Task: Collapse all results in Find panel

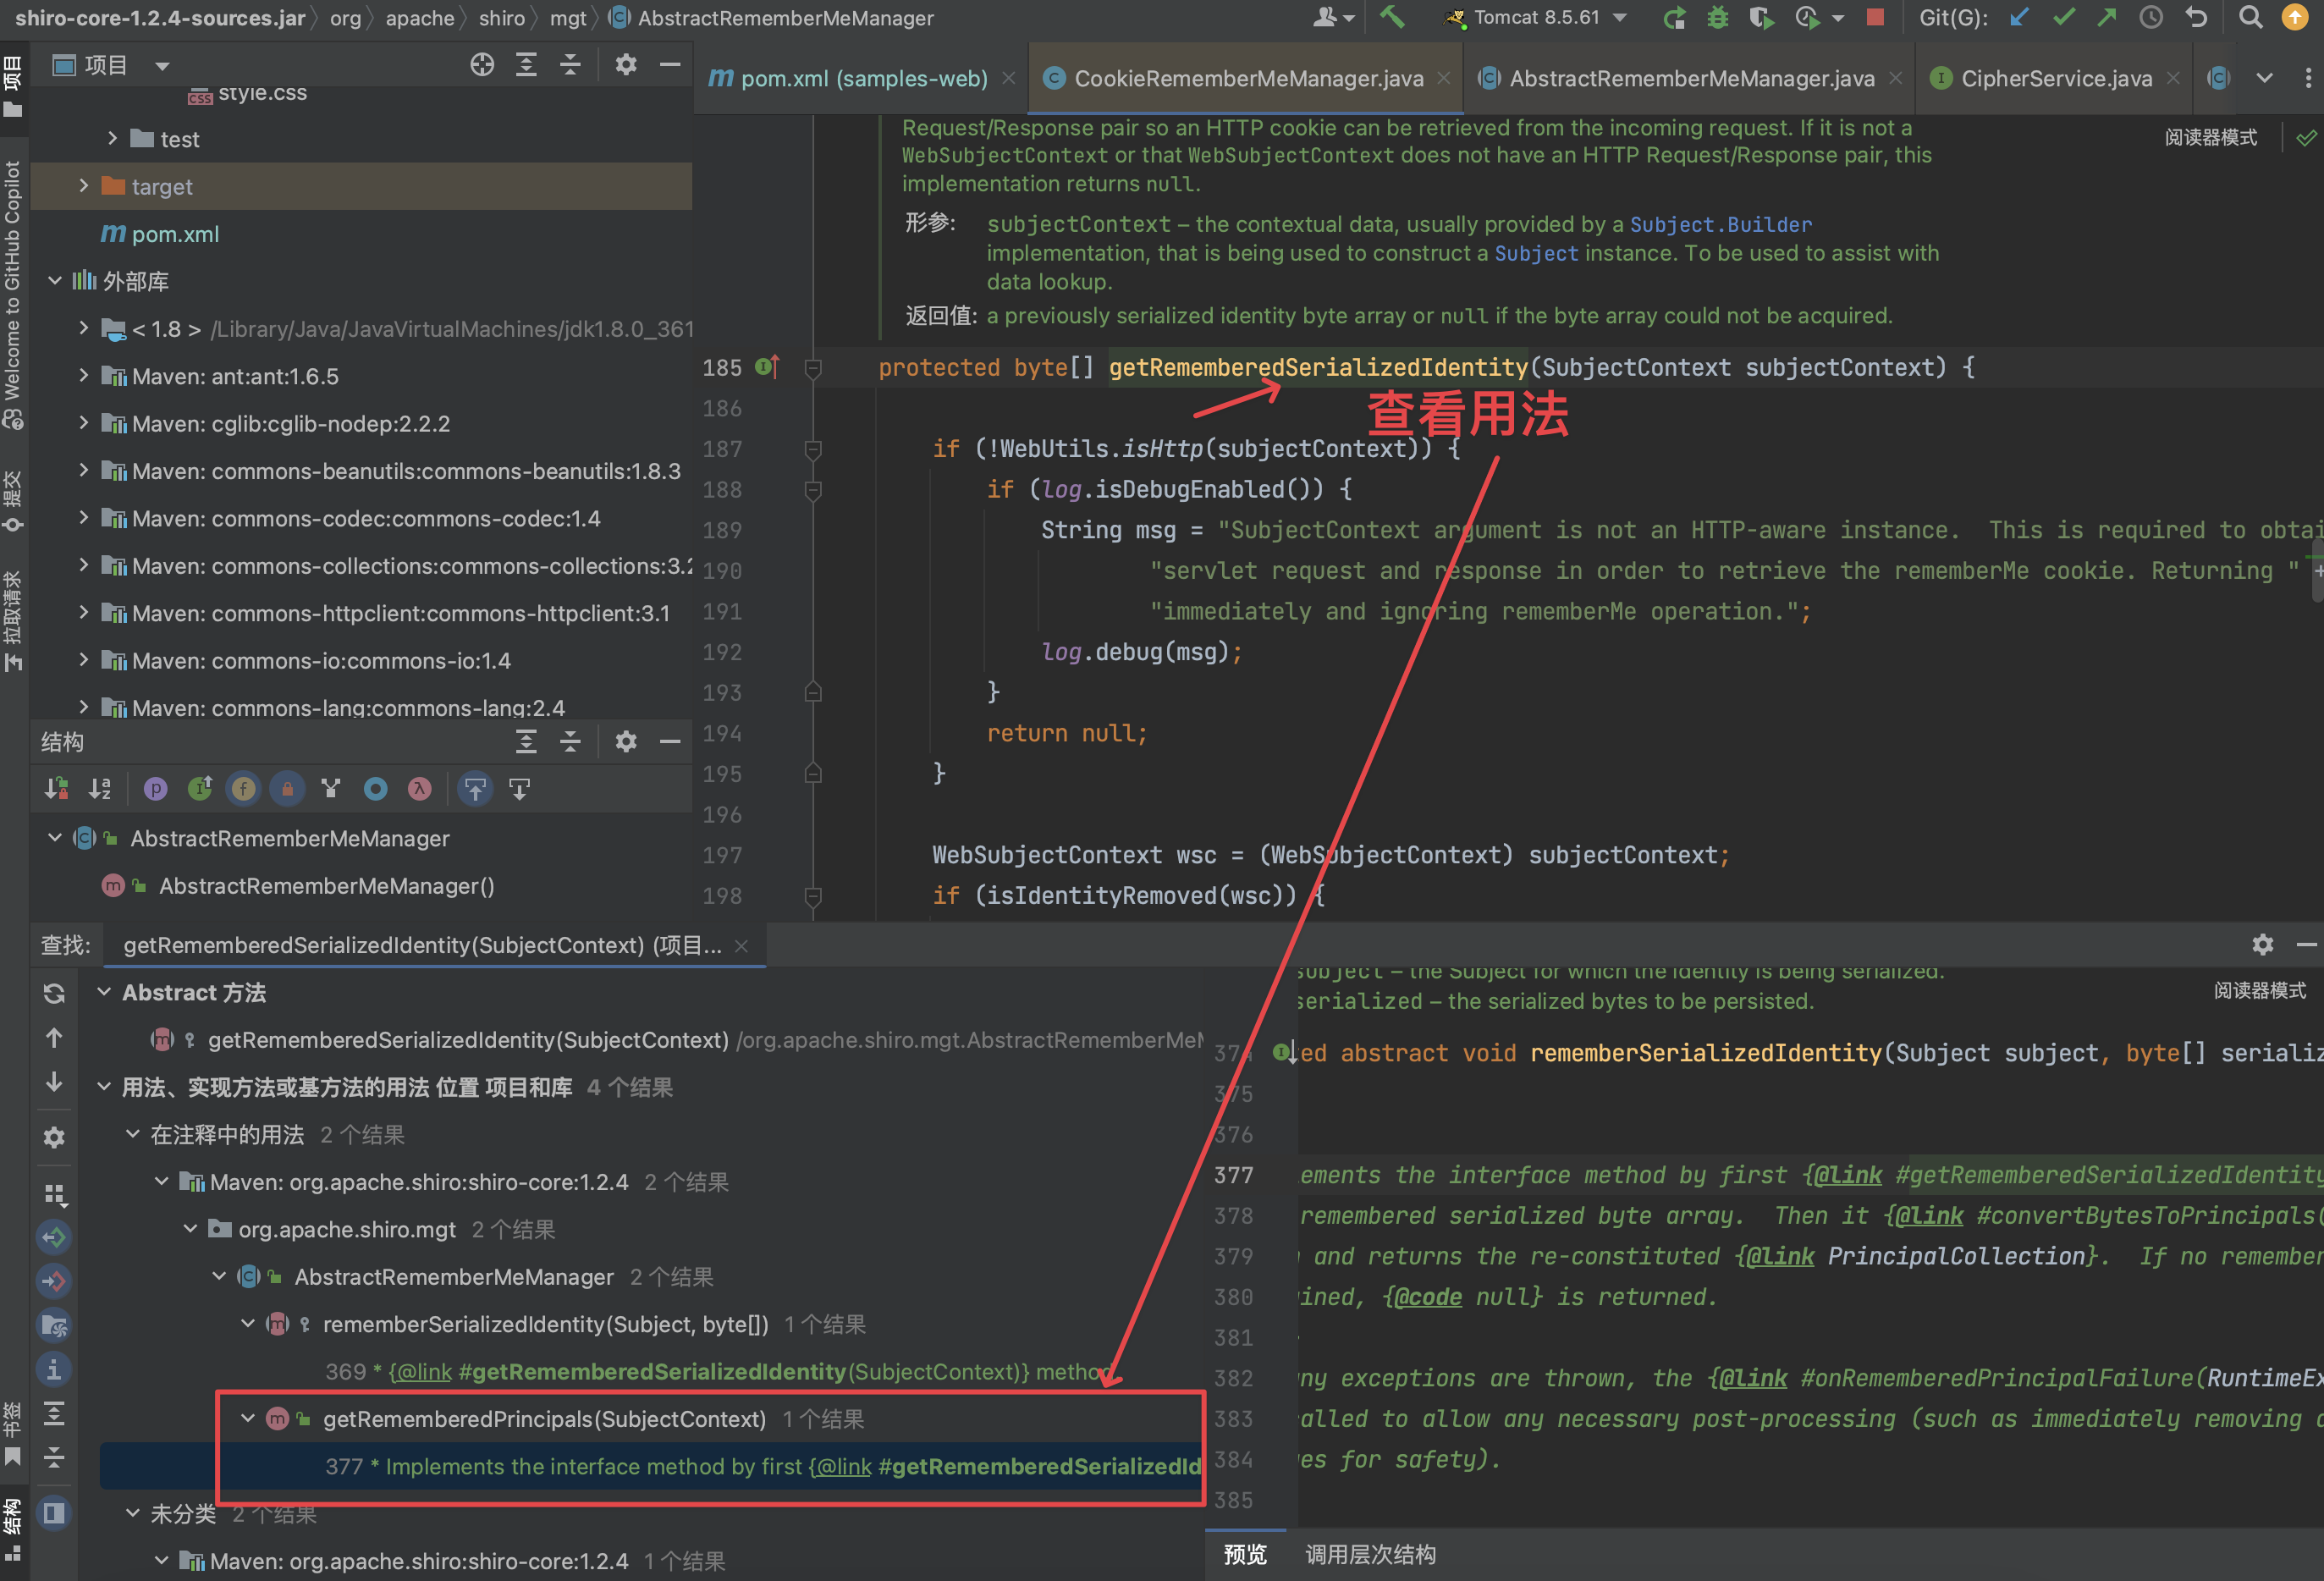Action: point(54,1458)
